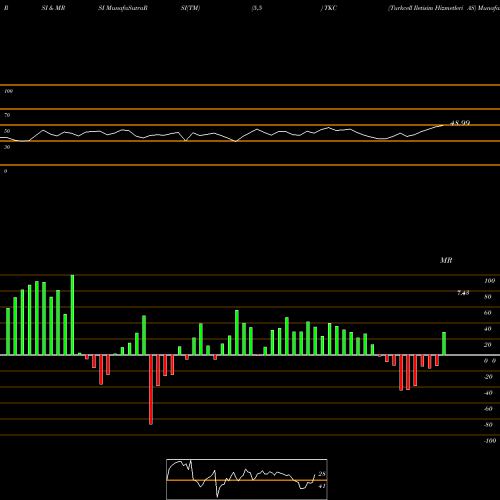Click the last green histogram bar
The image size is (500, 500).
(x=444, y=343)
